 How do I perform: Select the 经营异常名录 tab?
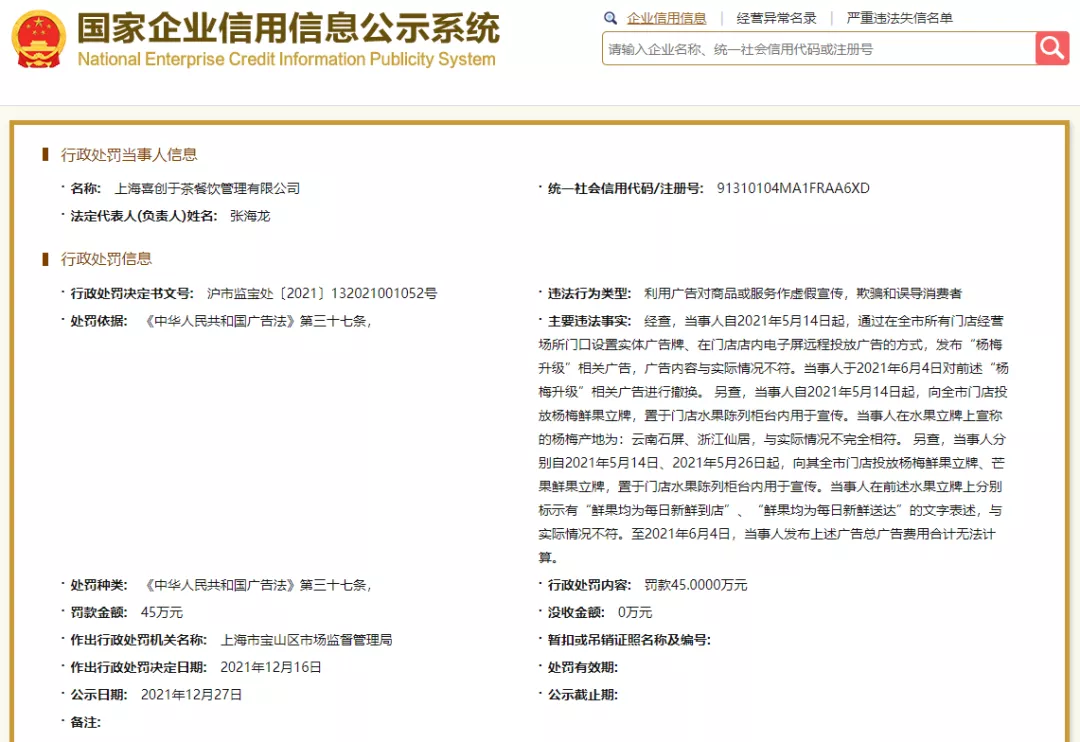pyautogui.click(x=776, y=19)
